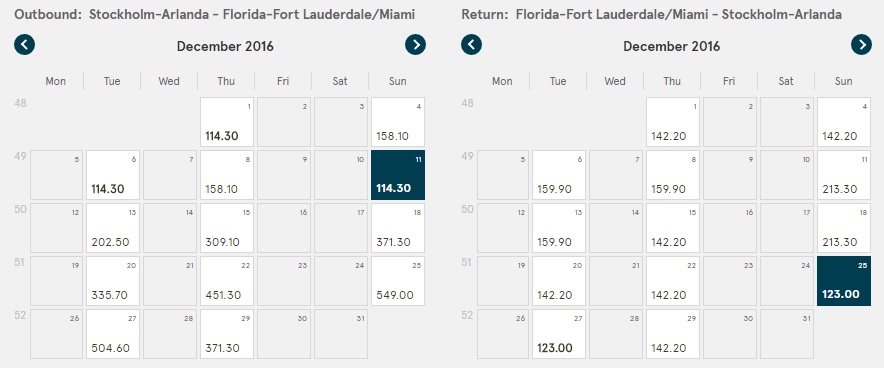884x368 pixels.
Task: Pick return December 15 fare 142.20
Action: [673, 228]
